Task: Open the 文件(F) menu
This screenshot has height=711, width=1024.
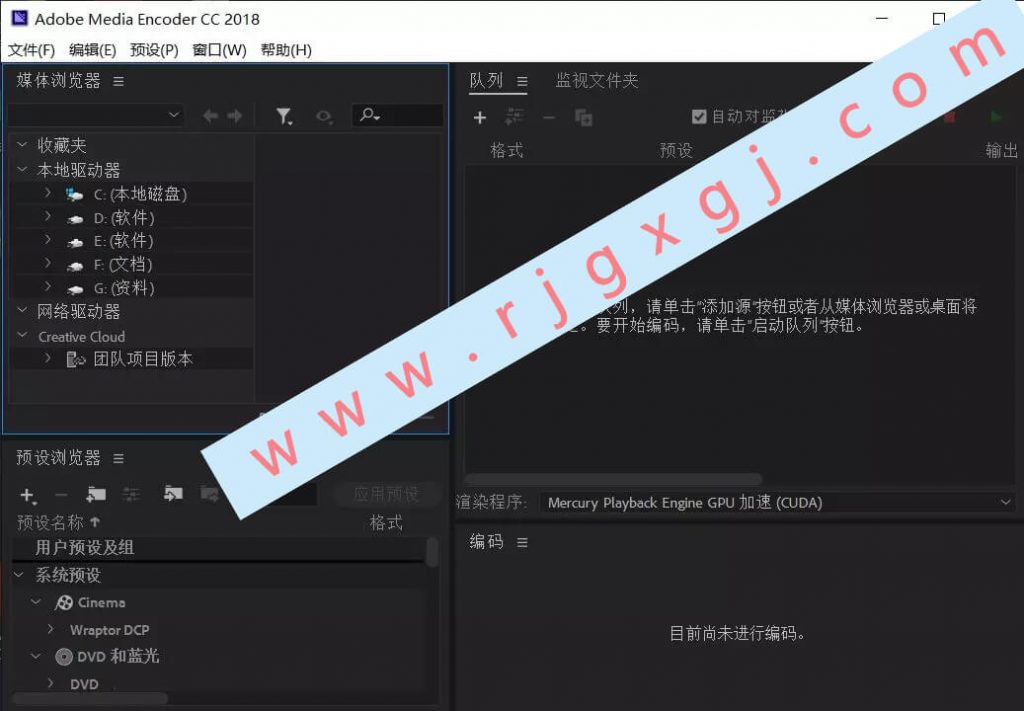Action: [x=31, y=50]
